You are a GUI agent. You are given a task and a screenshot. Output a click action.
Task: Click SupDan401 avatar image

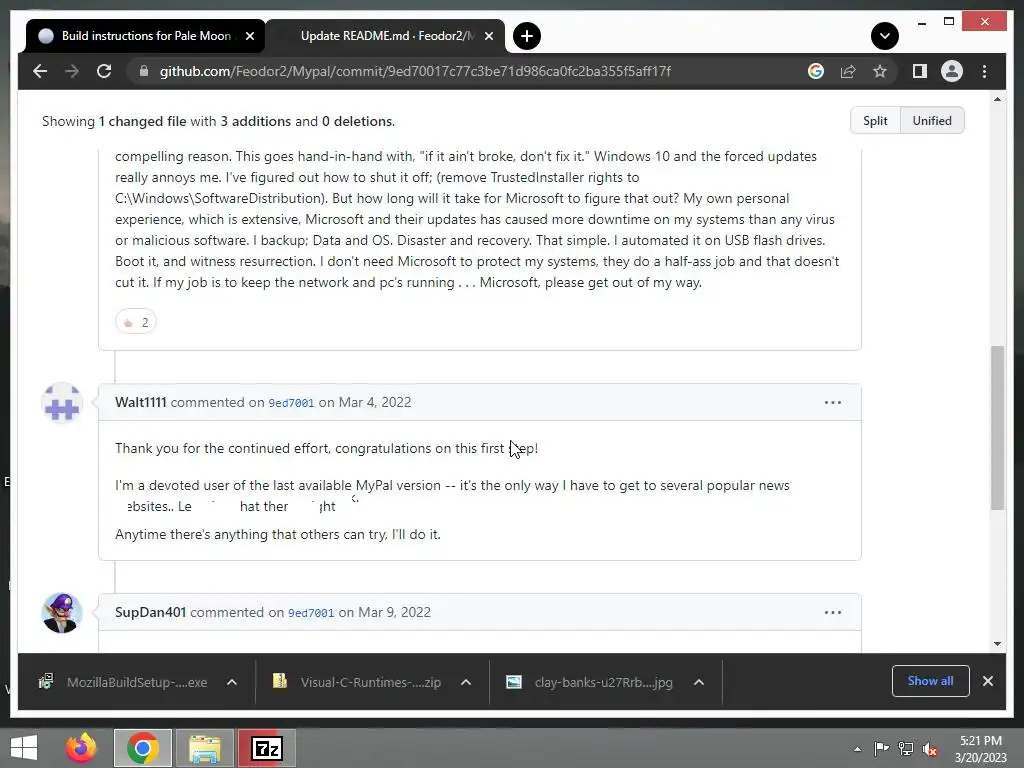(x=62, y=613)
